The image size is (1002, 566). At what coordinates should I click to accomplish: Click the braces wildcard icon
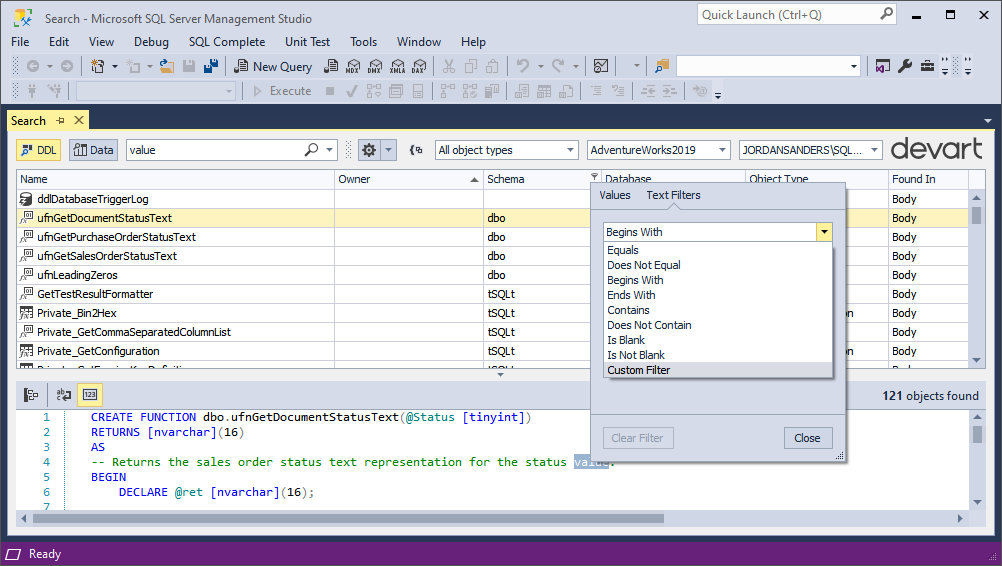point(416,150)
